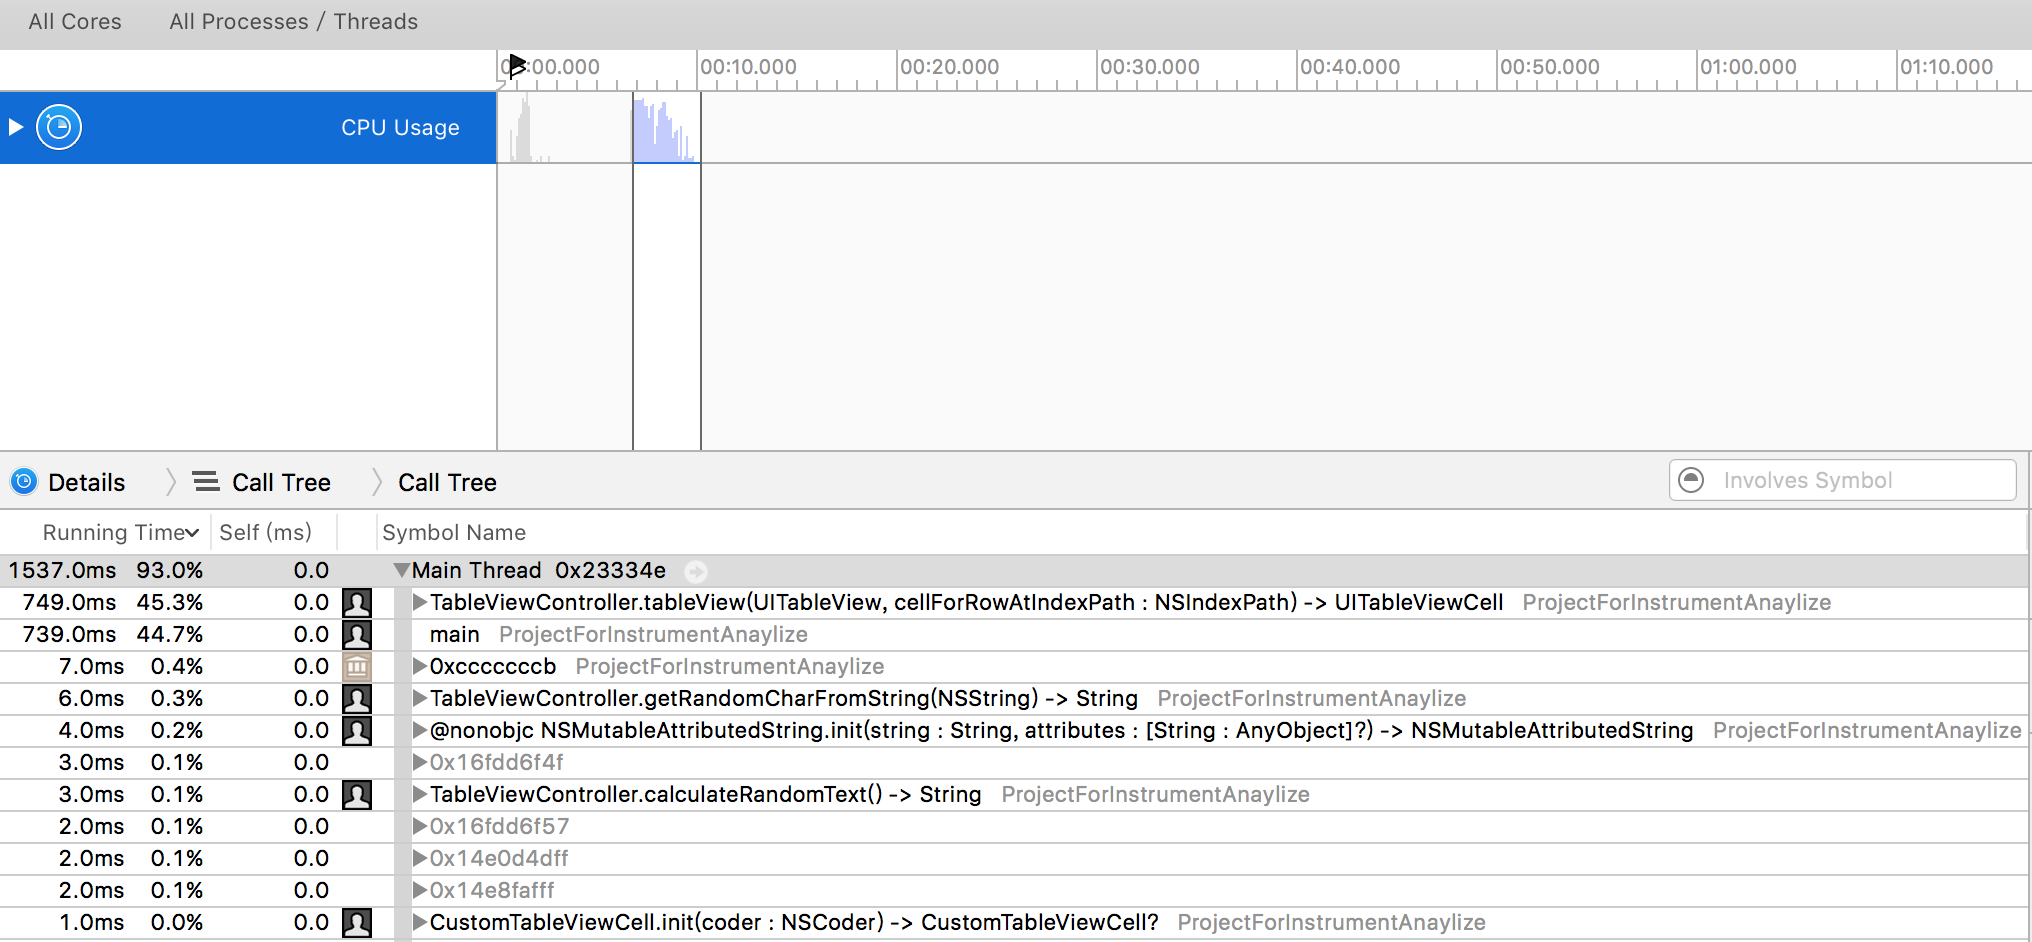The image size is (2032, 942).
Task: Click the CPU Usage track label
Action: [x=400, y=128]
